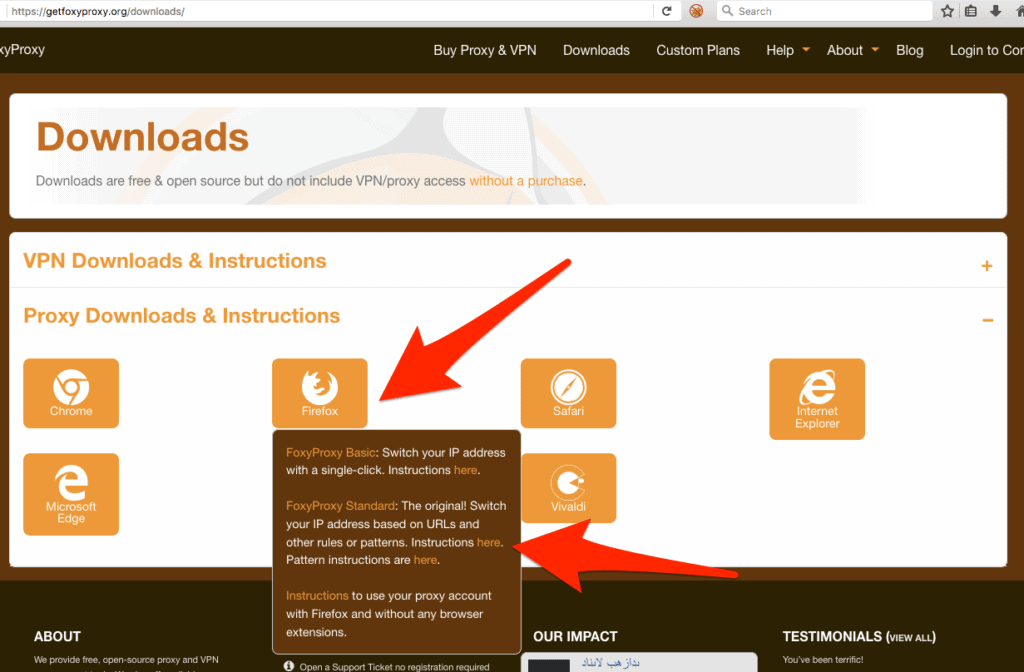Open the Internet Explorer download tile
Screen dimensions: 1024x672
817,399
